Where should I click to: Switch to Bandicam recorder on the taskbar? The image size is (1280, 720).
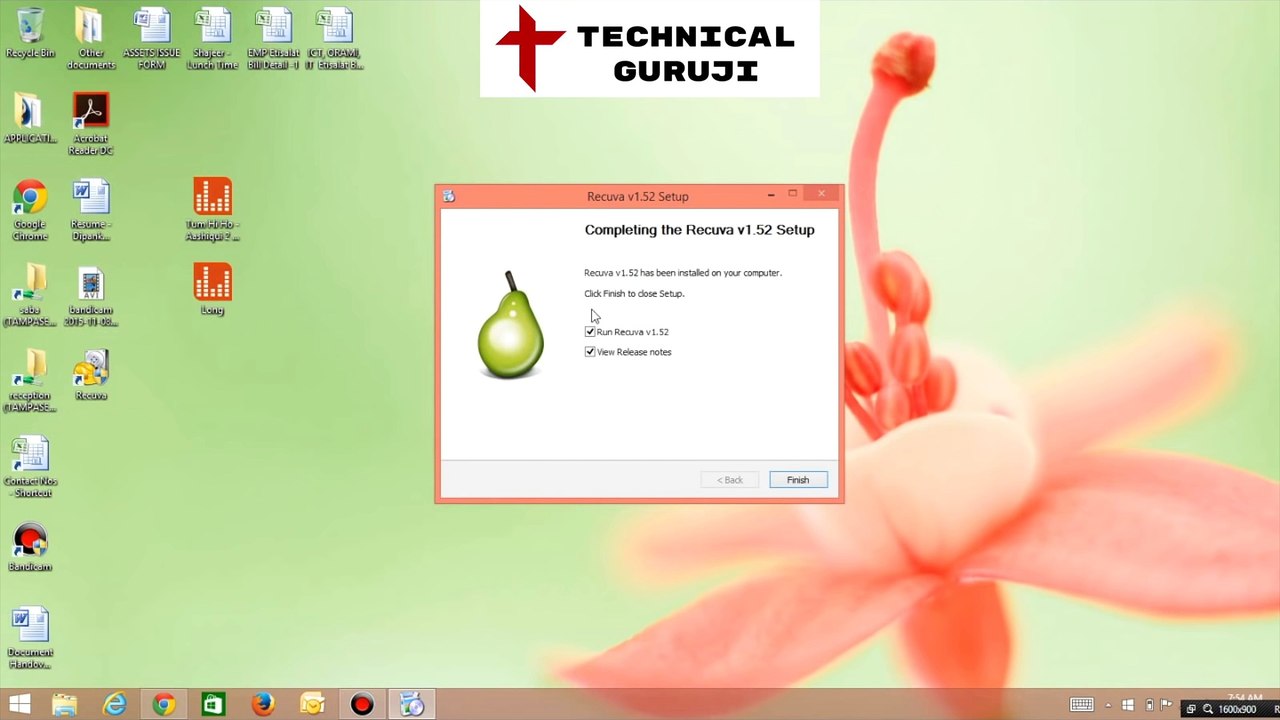[362, 705]
